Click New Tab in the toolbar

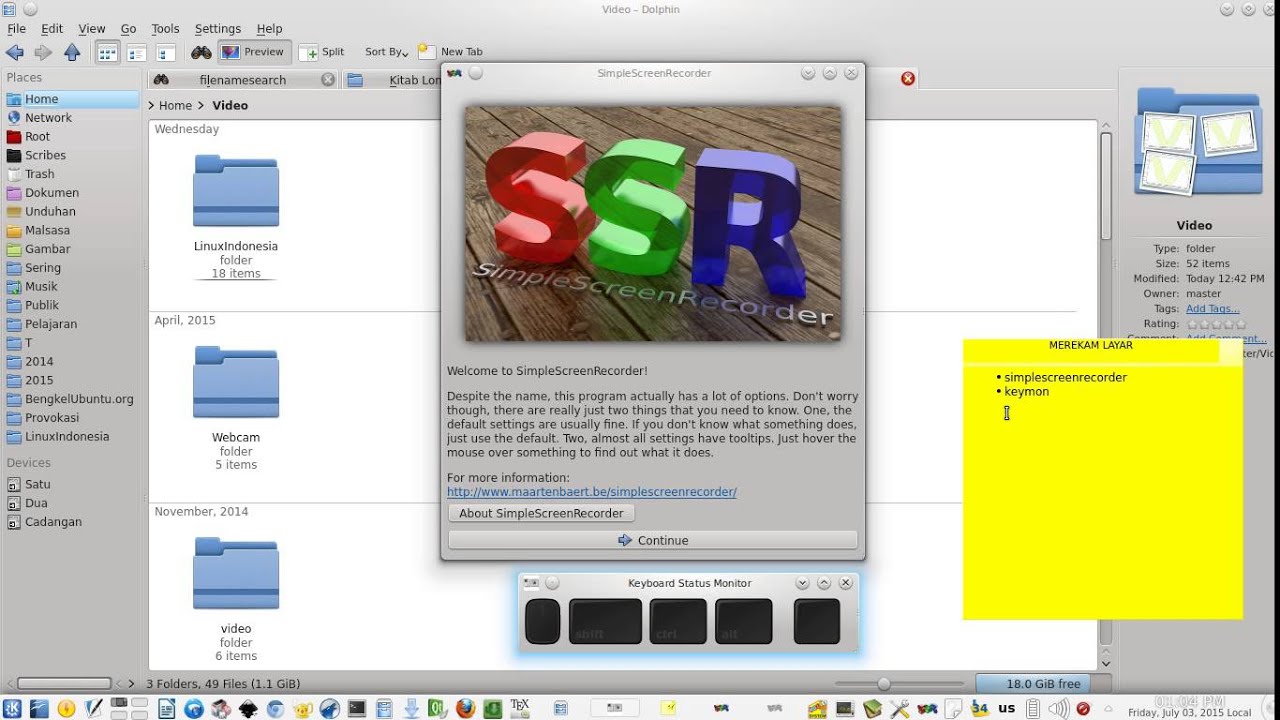[x=450, y=52]
